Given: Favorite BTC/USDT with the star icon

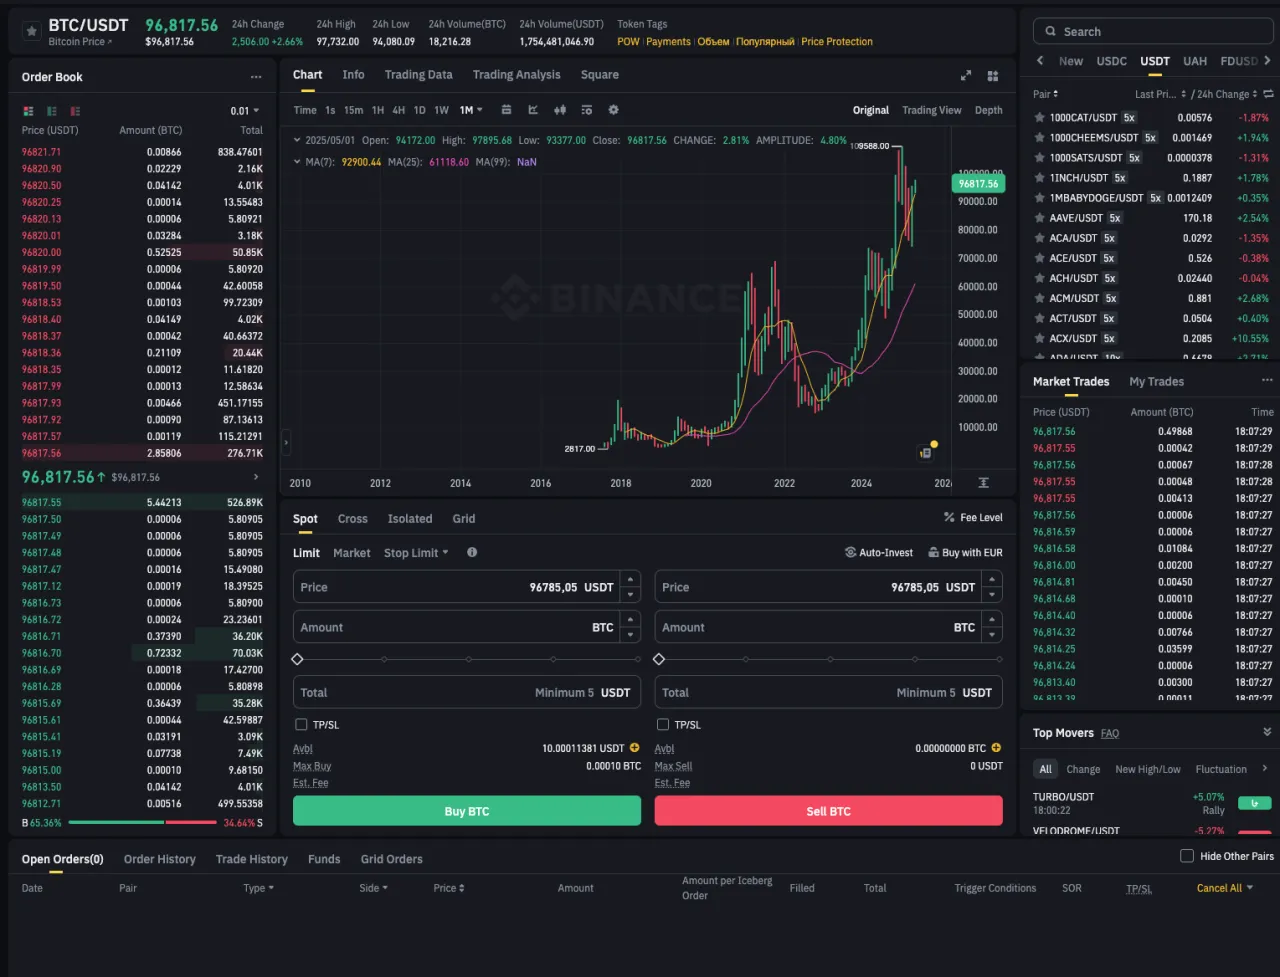Looking at the screenshot, I should (31, 32).
